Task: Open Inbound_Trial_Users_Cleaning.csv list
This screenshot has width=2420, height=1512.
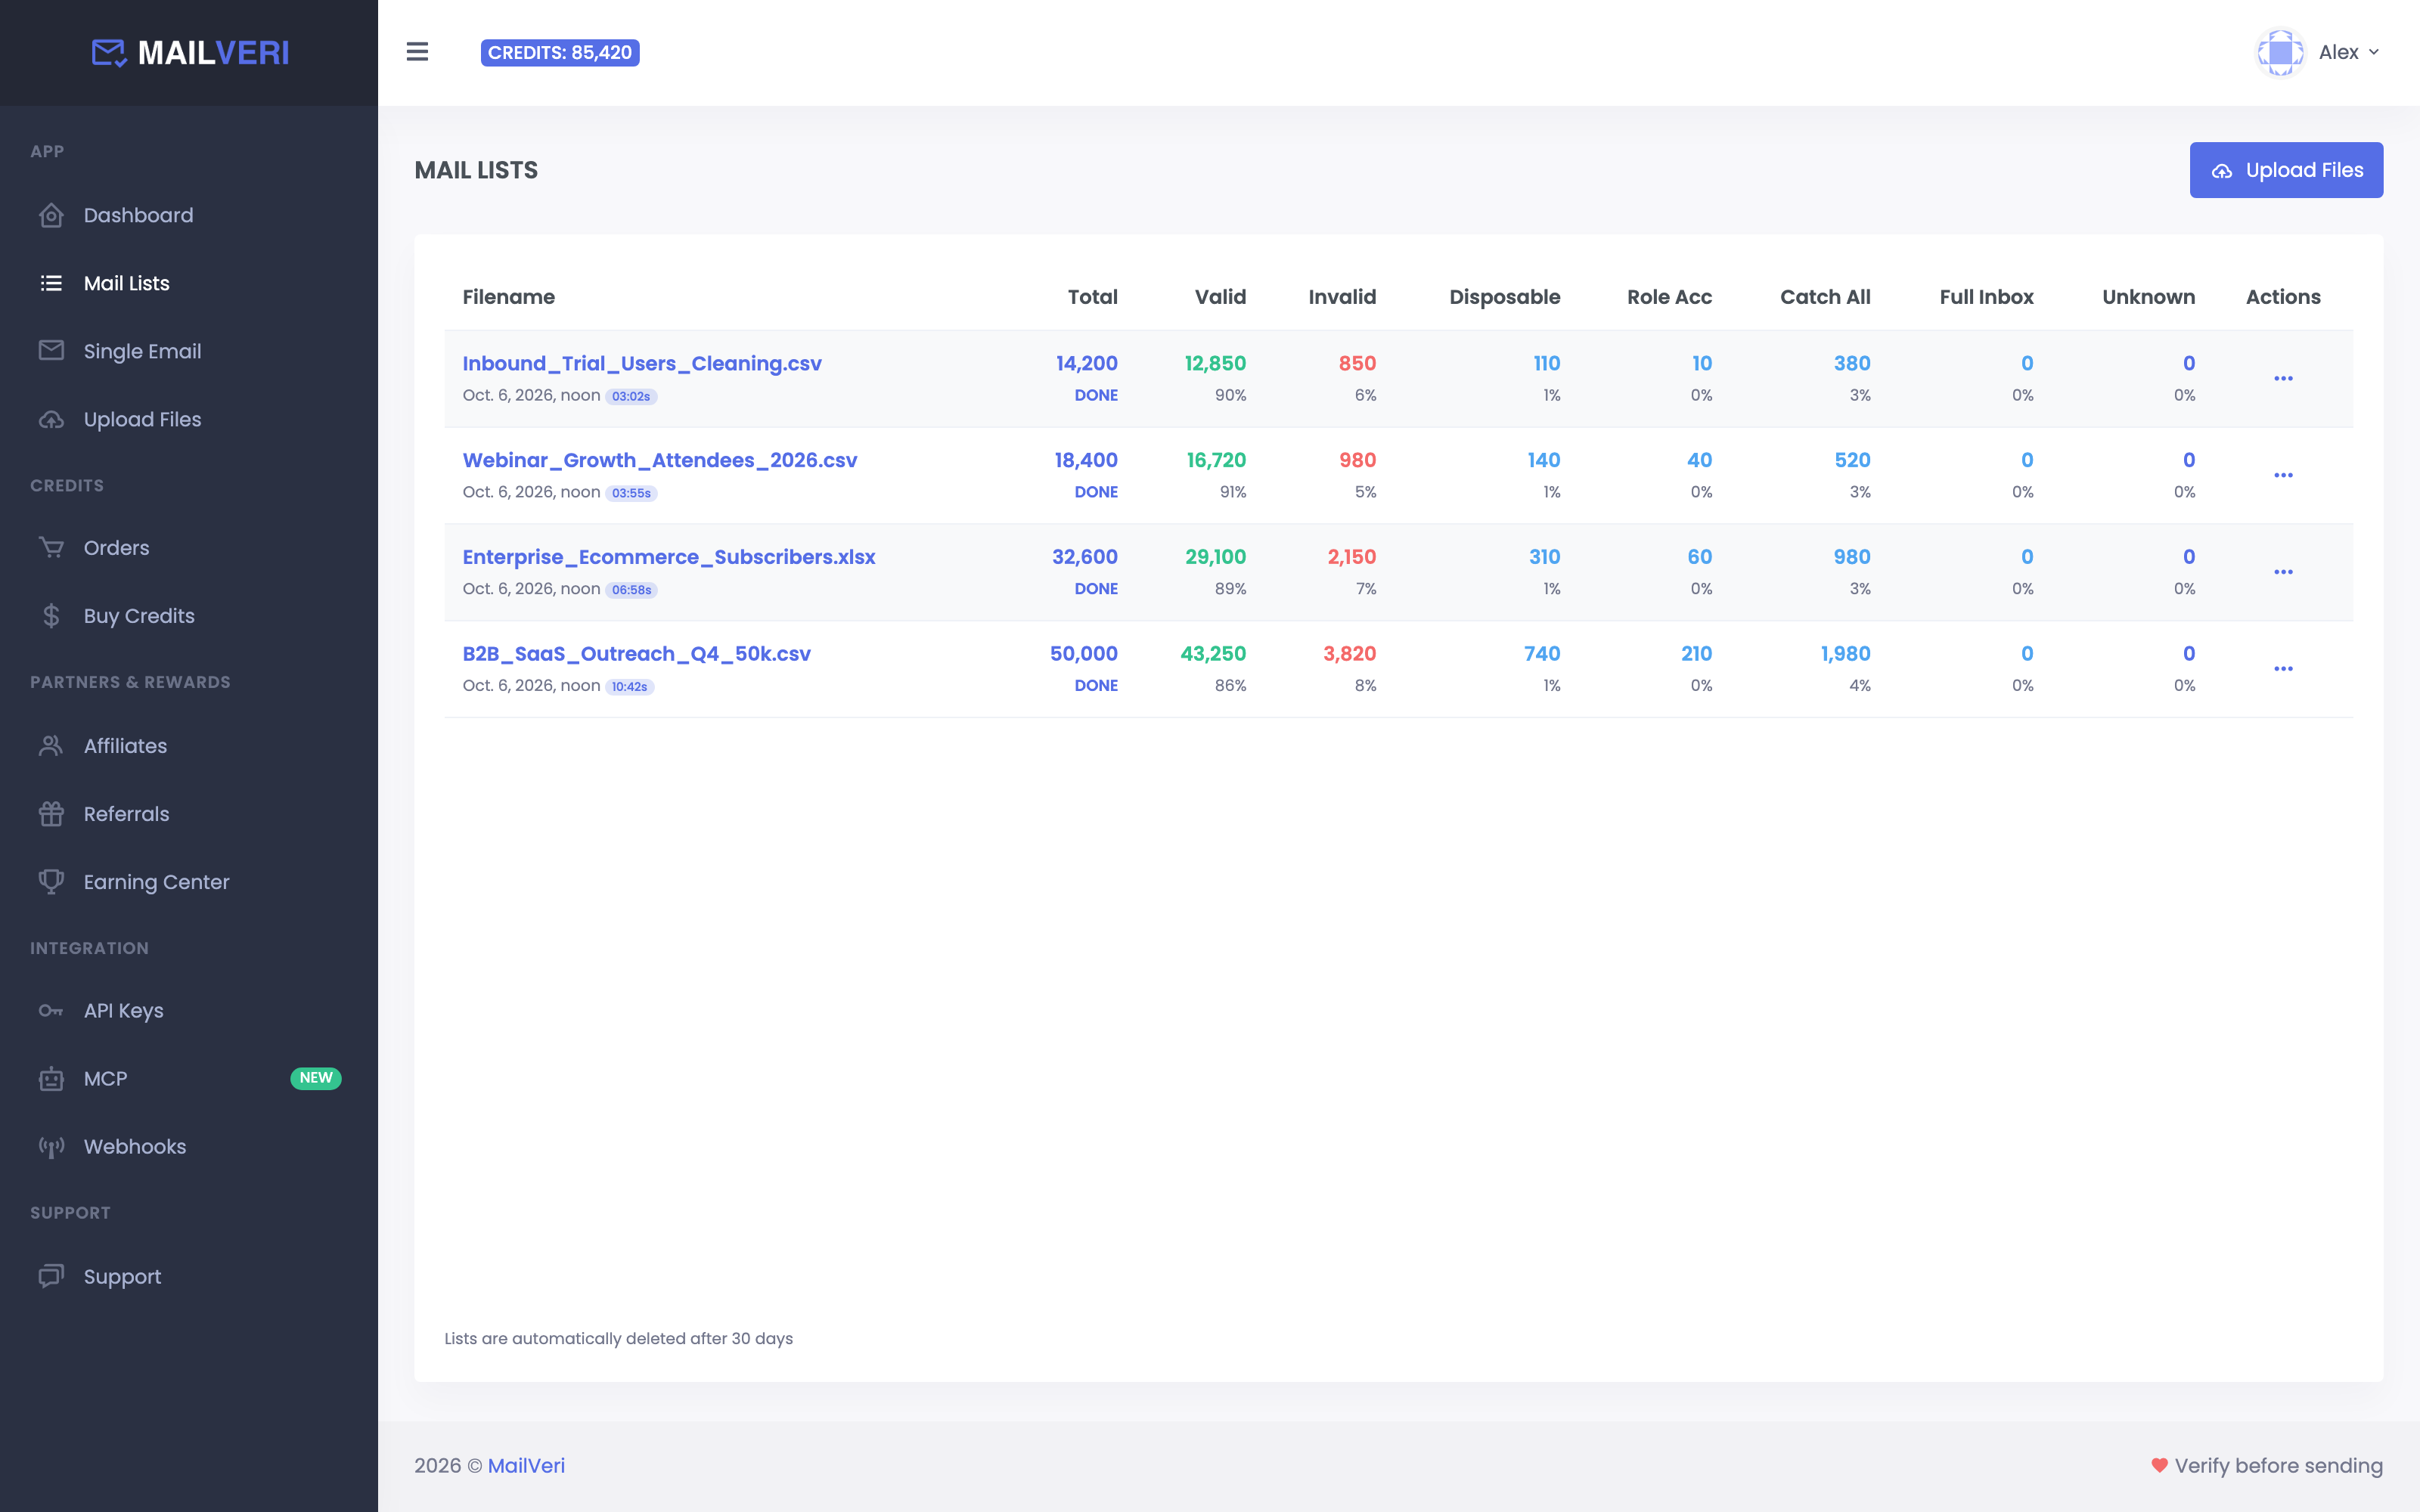Action: pyautogui.click(x=642, y=364)
